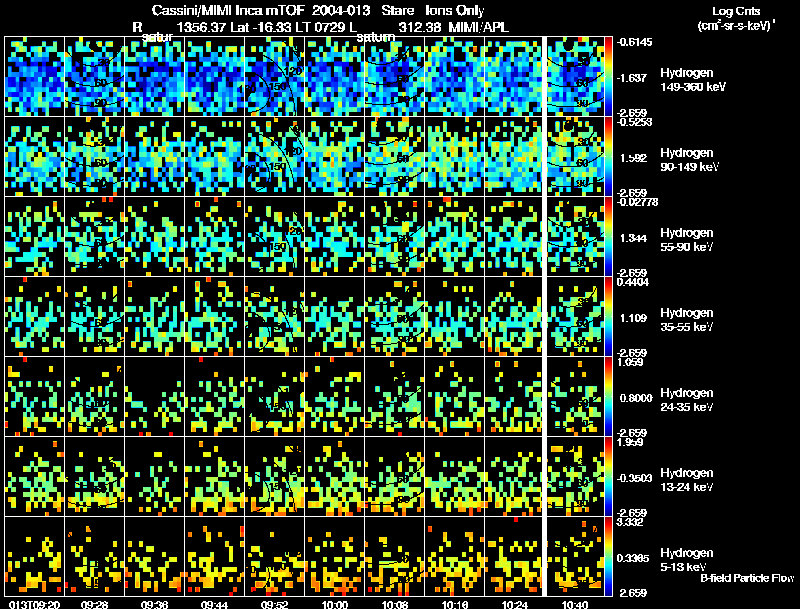
Task: Click the 1356.37 R value in header
Action: pos(201,27)
